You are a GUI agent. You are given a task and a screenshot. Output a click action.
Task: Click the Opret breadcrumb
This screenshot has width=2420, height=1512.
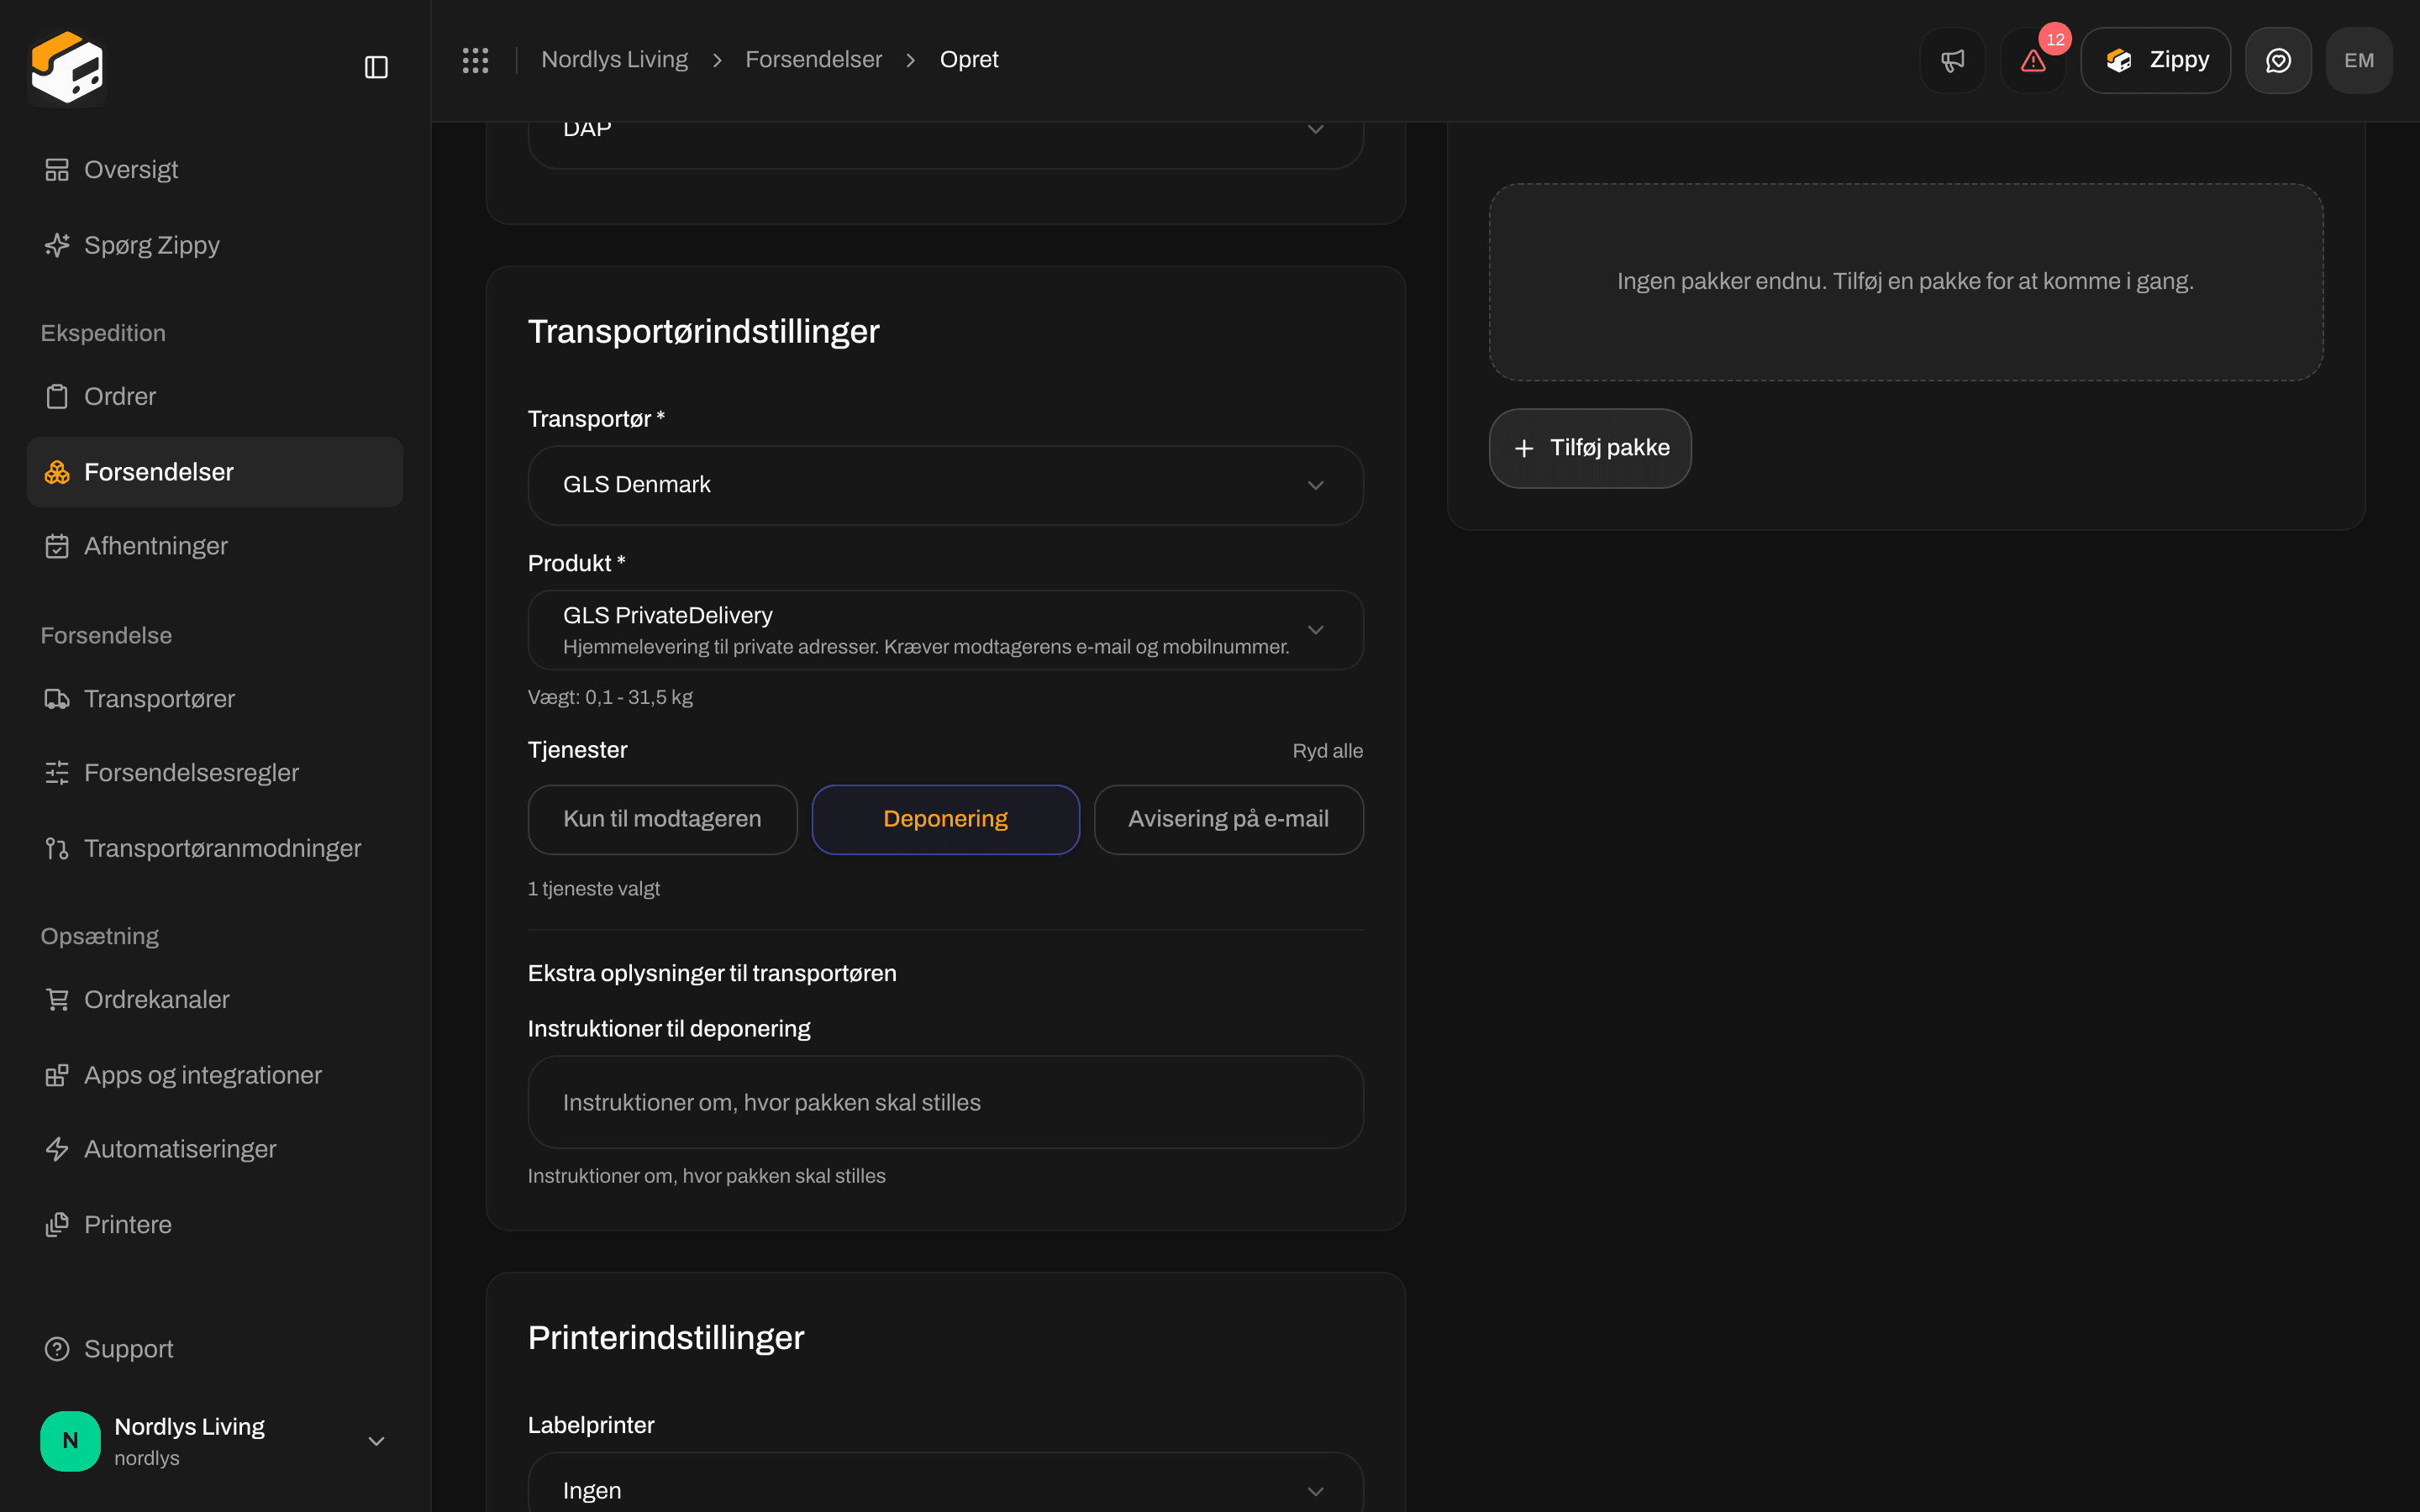969,60
